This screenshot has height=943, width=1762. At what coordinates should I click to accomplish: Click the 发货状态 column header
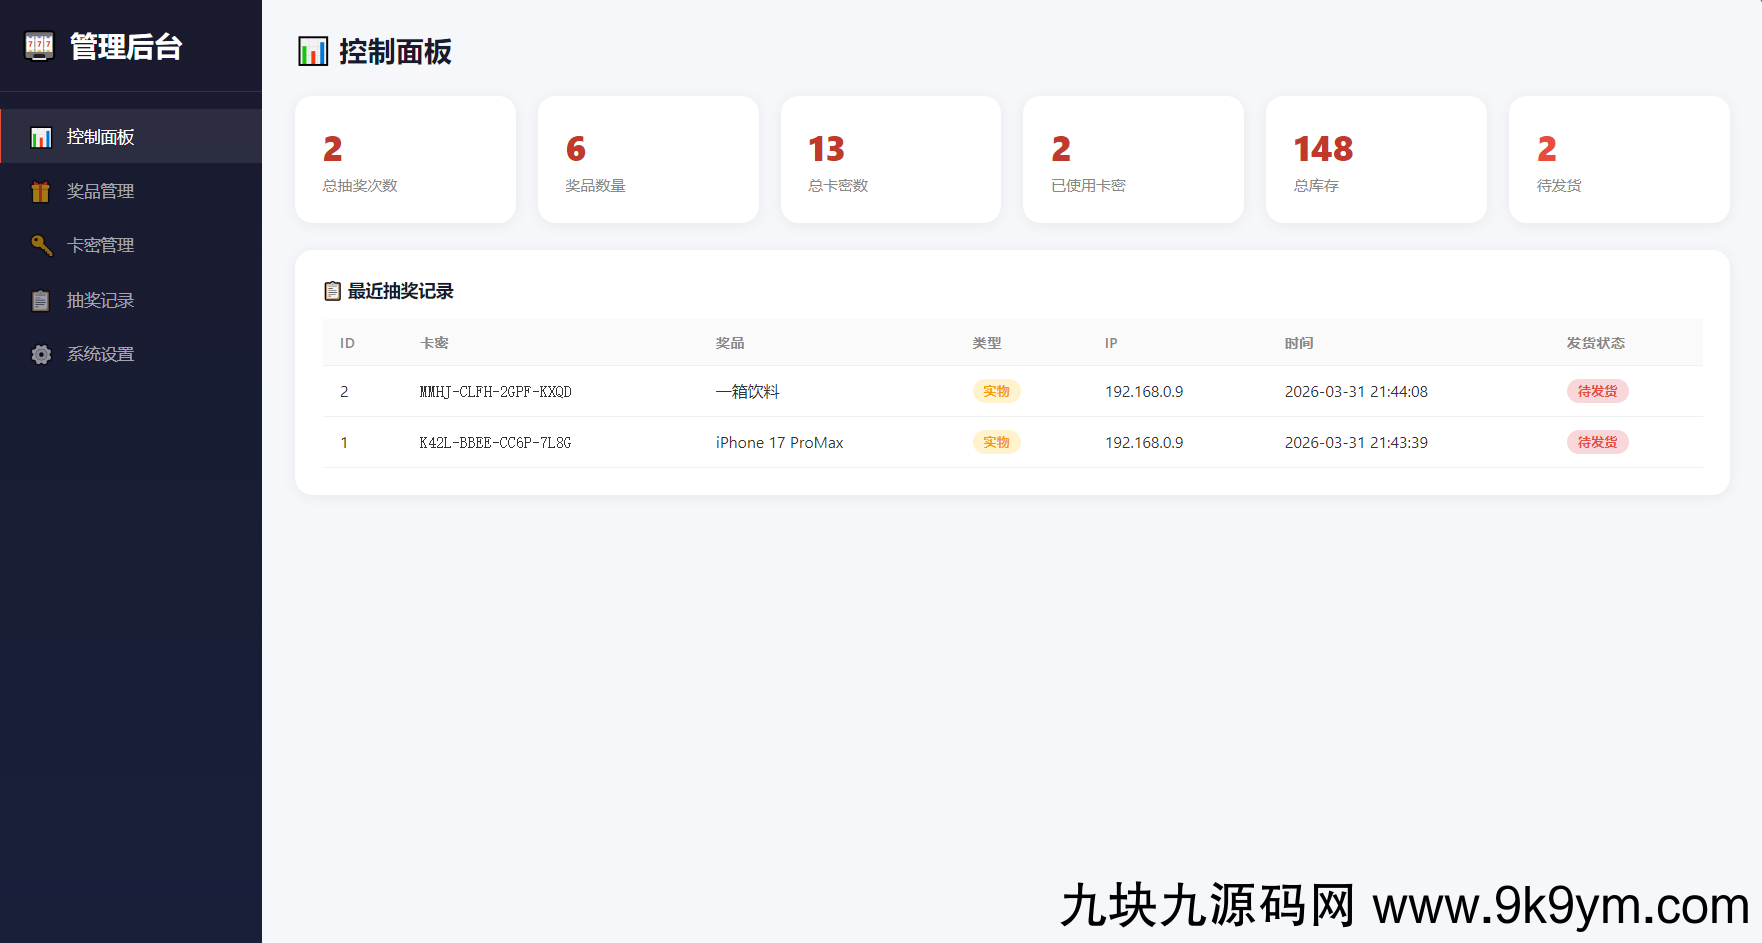click(1595, 343)
